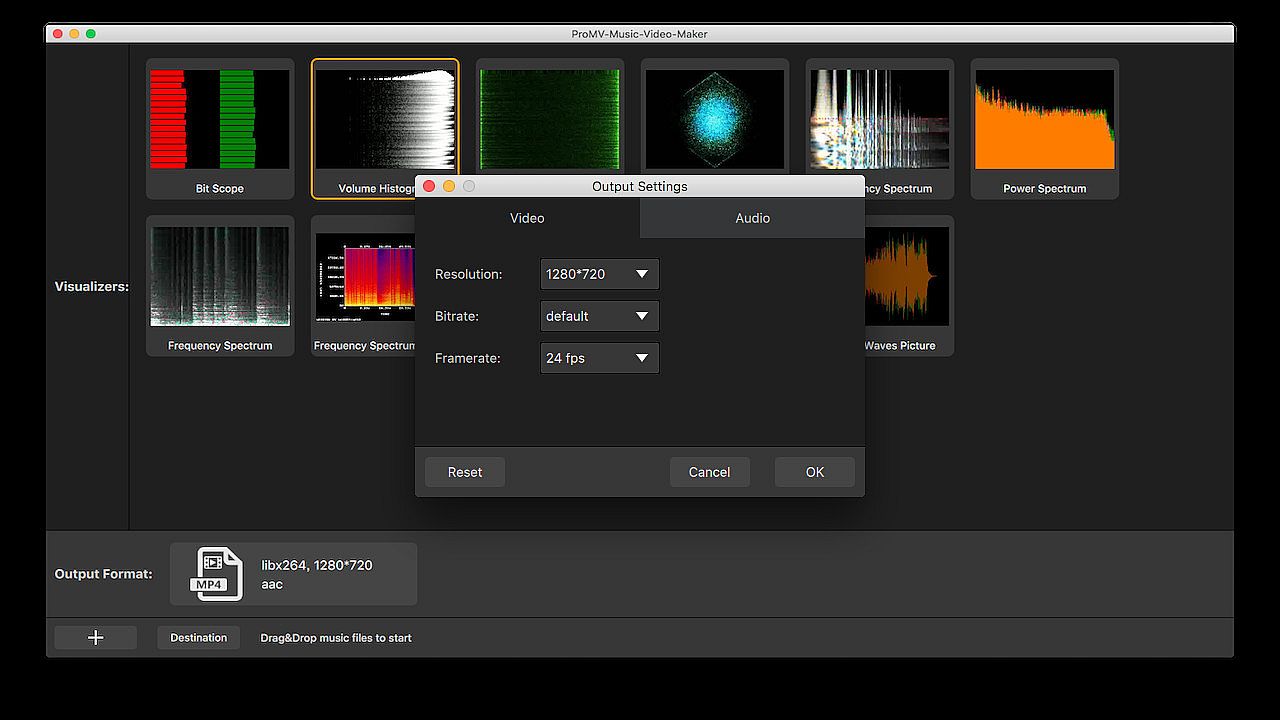1280x720 pixels.
Task: Select the Bit Scope visualizer
Action: (x=220, y=128)
